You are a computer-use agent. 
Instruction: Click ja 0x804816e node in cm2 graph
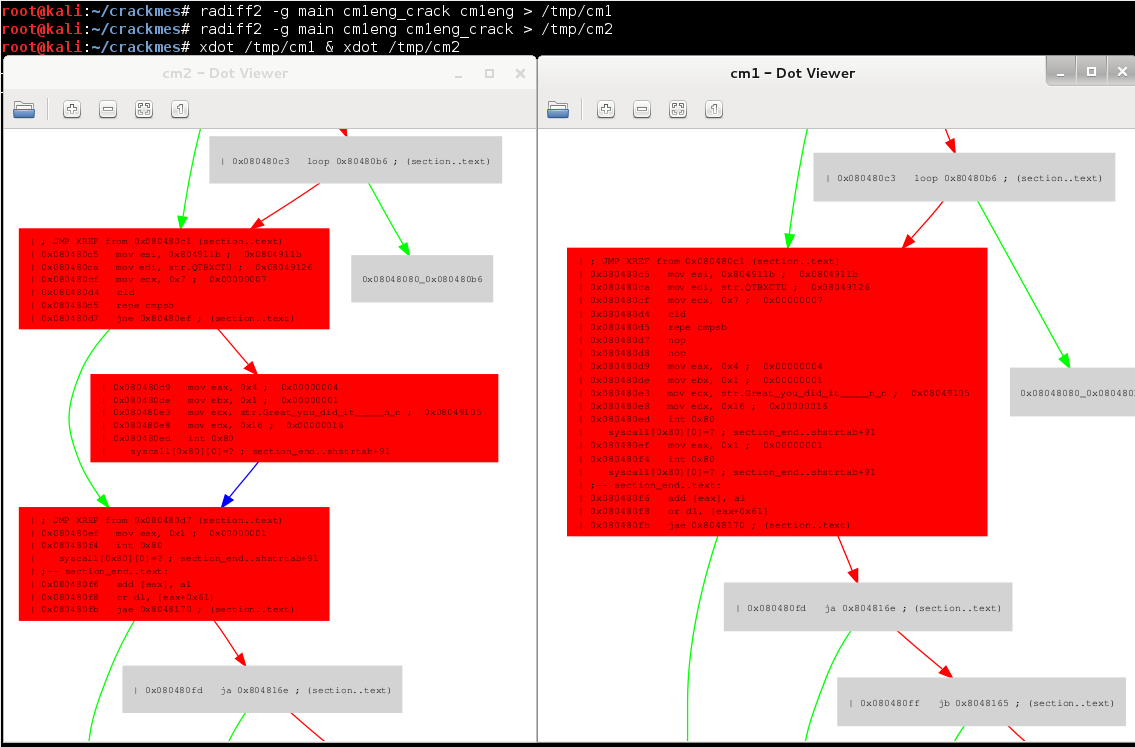(x=262, y=689)
